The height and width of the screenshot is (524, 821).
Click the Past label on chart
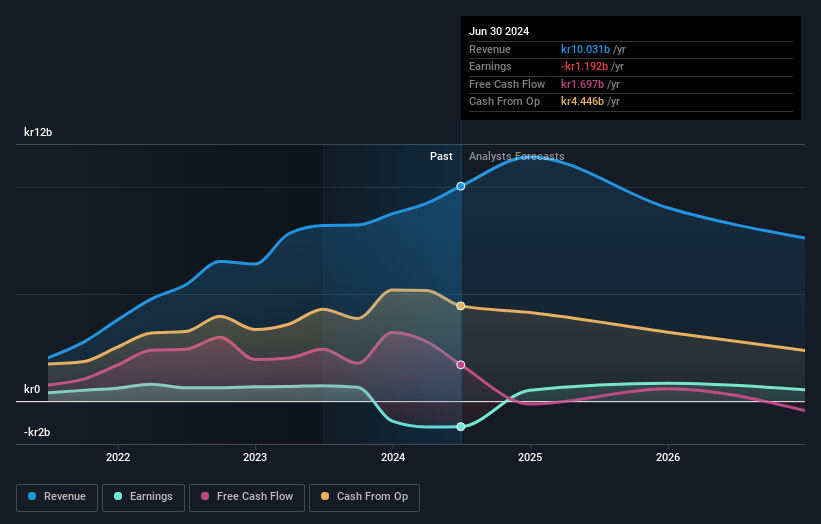(x=441, y=156)
